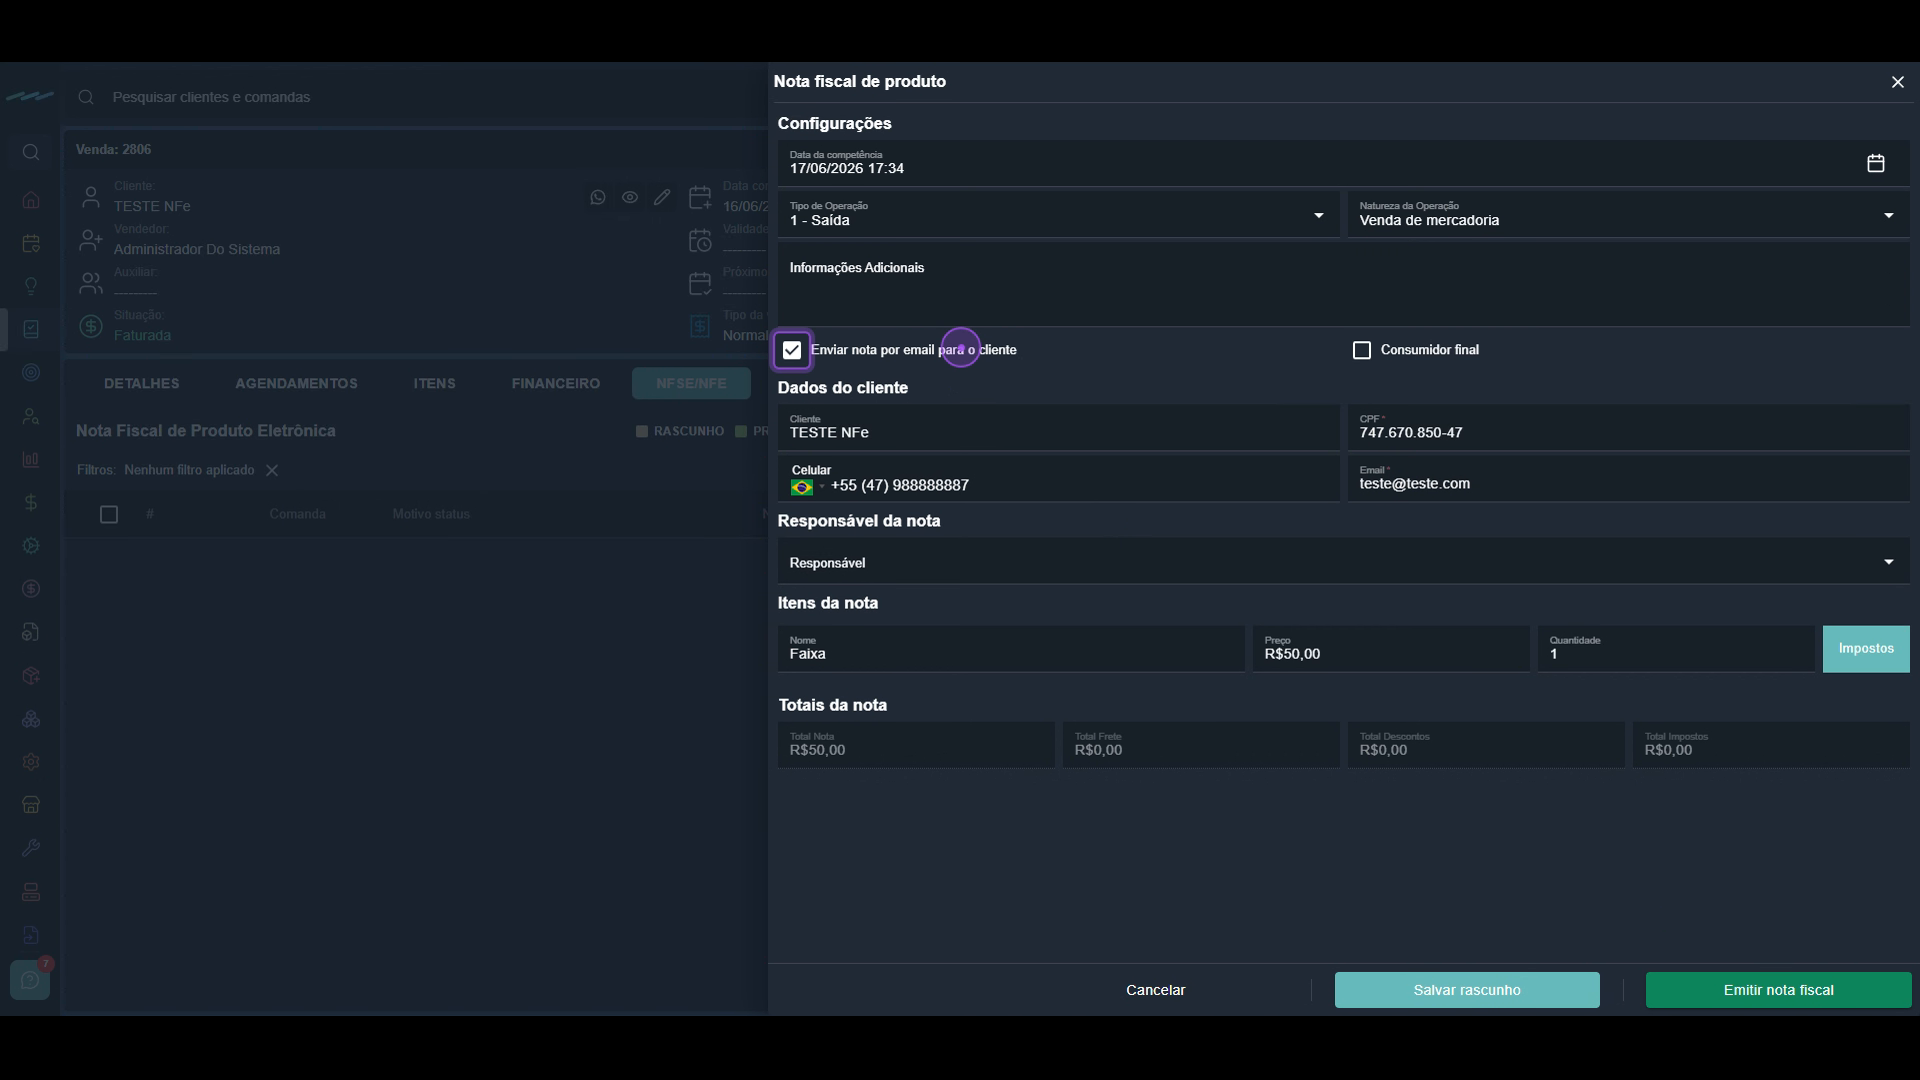Click the Preço field R$50,00
This screenshot has height=1080, width=1920.
[x=1391, y=649]
